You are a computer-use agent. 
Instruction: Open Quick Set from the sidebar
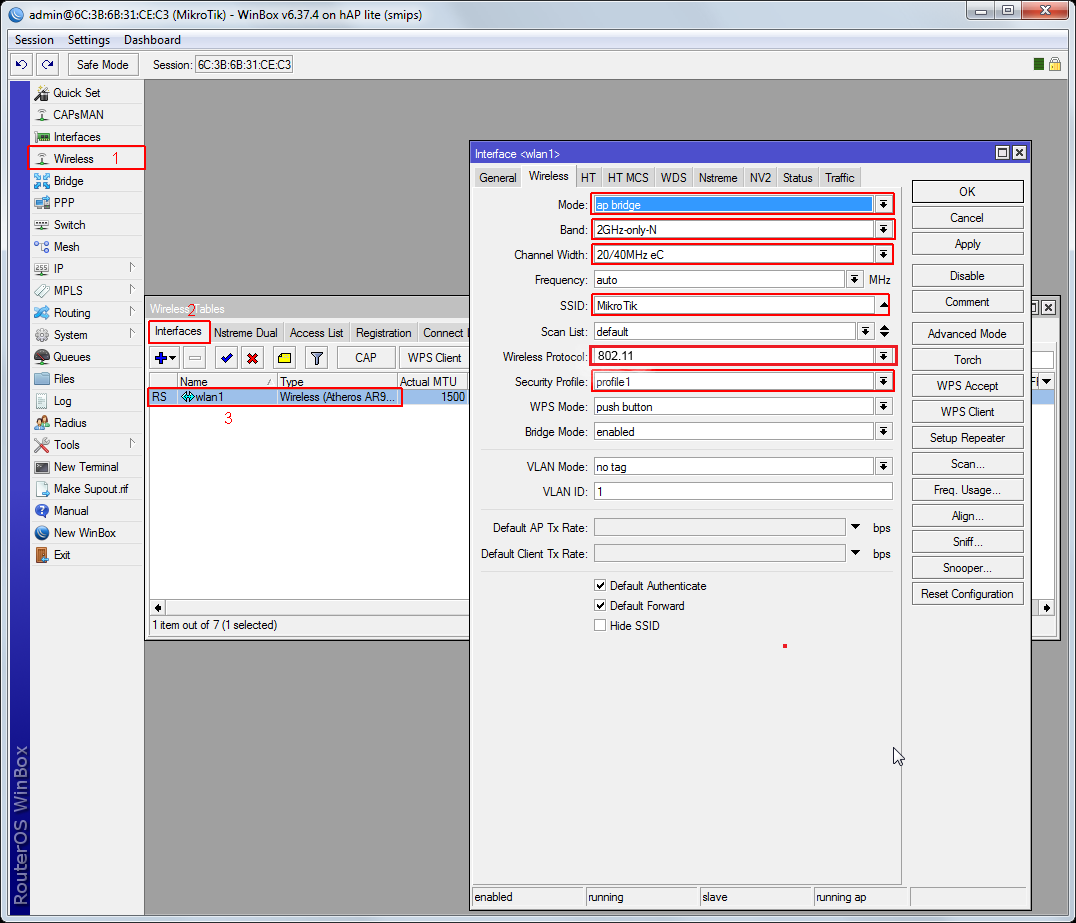76,93
